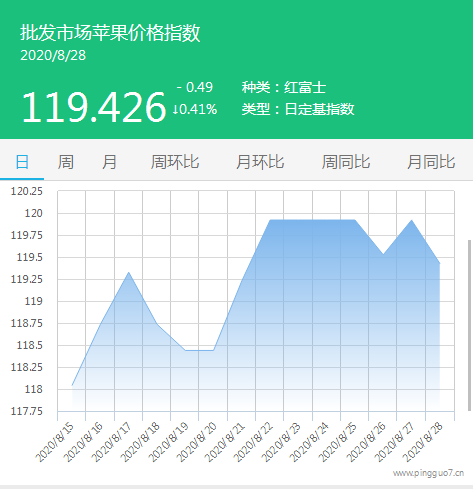This screenshot has width=473, height=489.
Task: Click the vertical scrollbar beside the chart
Action: tap(469, 325)
